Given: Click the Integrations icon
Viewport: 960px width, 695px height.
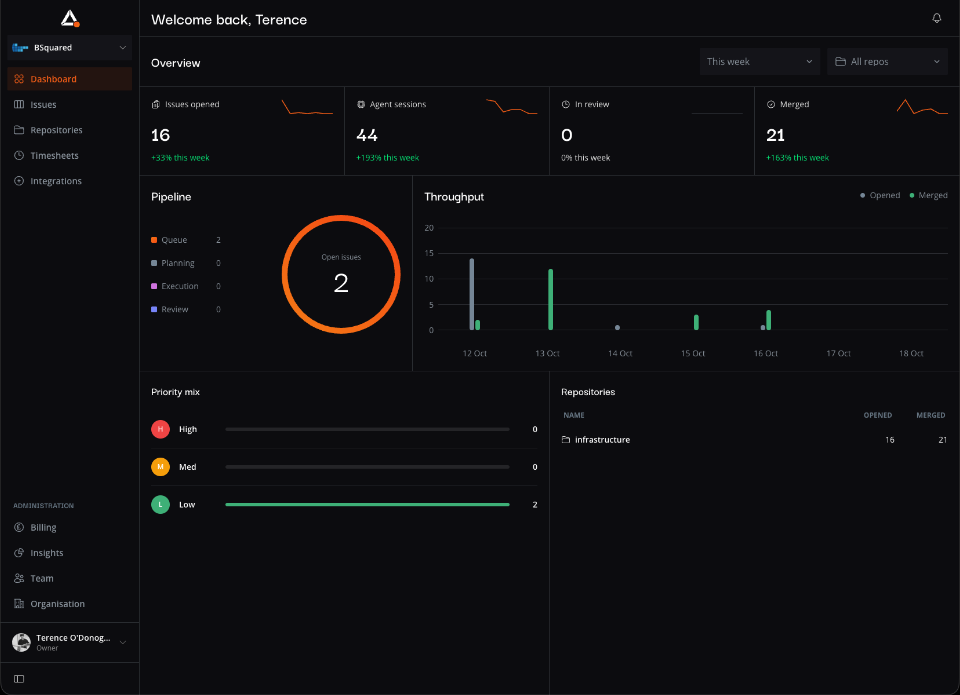Looking at the screenshot, I should [x=19, y=181].
